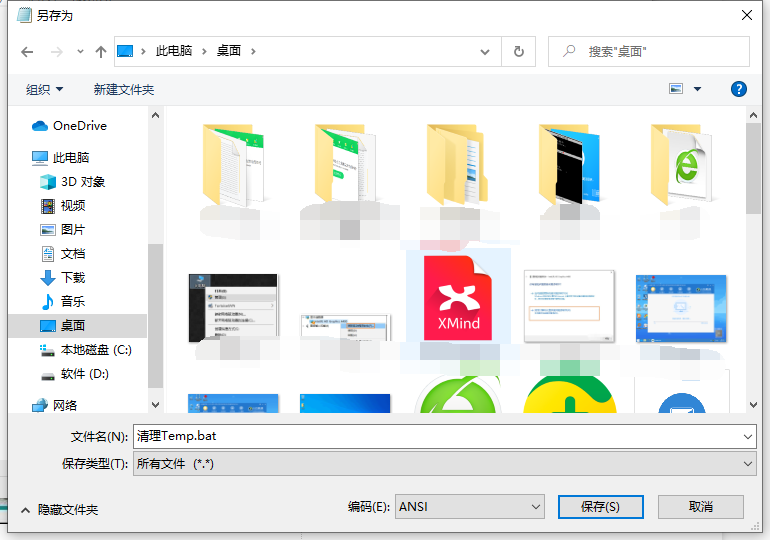This screenshot has width=770, height=540.
Task: Open the 组织 menu
Action: [x=44, y=90]
